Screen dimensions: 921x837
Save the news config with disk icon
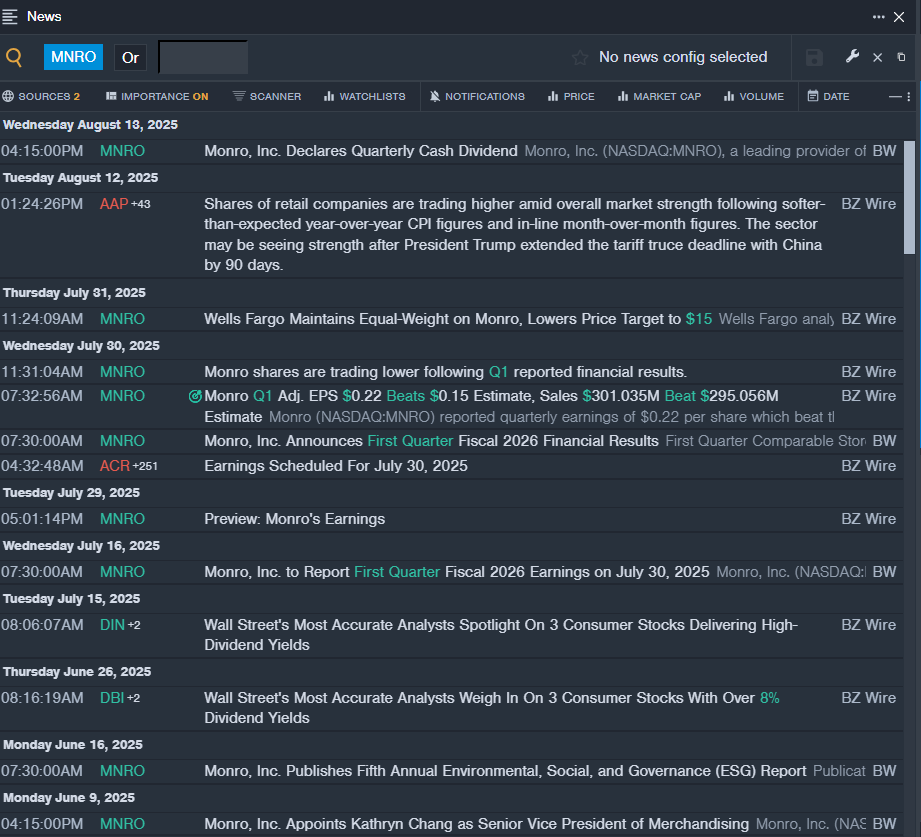(x=814, y=57)
